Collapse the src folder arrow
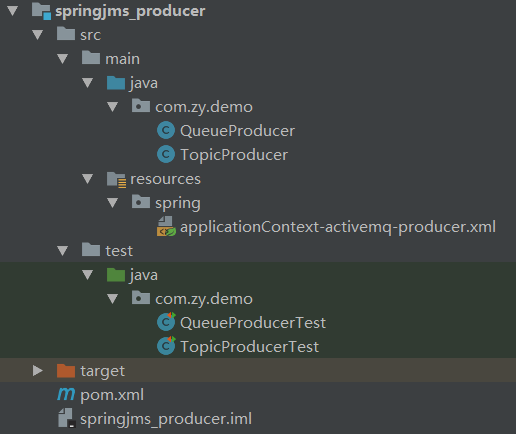 [38, 35]
